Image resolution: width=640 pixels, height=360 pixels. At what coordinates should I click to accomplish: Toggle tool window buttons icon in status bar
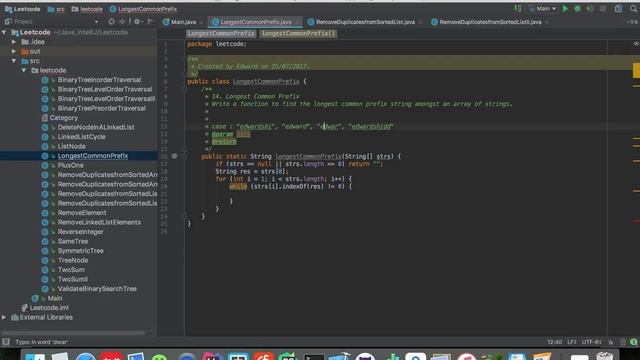pyautogui.click(x=6, y=342)
